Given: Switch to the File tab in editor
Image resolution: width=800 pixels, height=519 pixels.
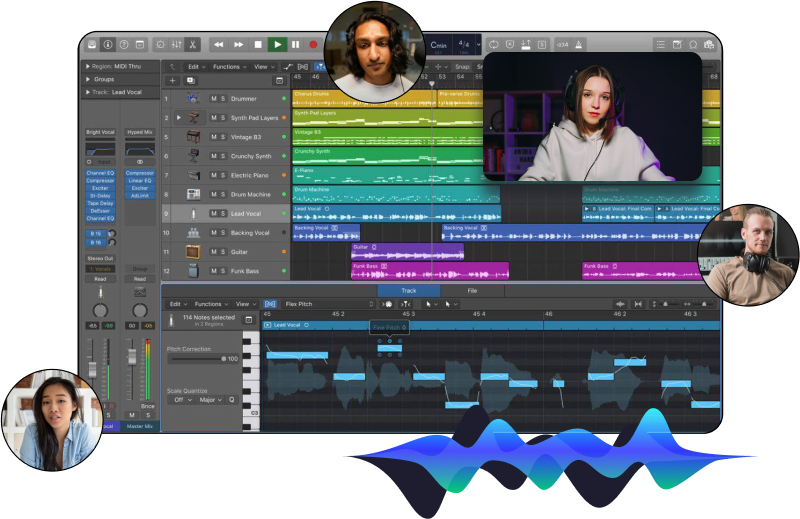Looking at the screenshot, I should [472, 291].
